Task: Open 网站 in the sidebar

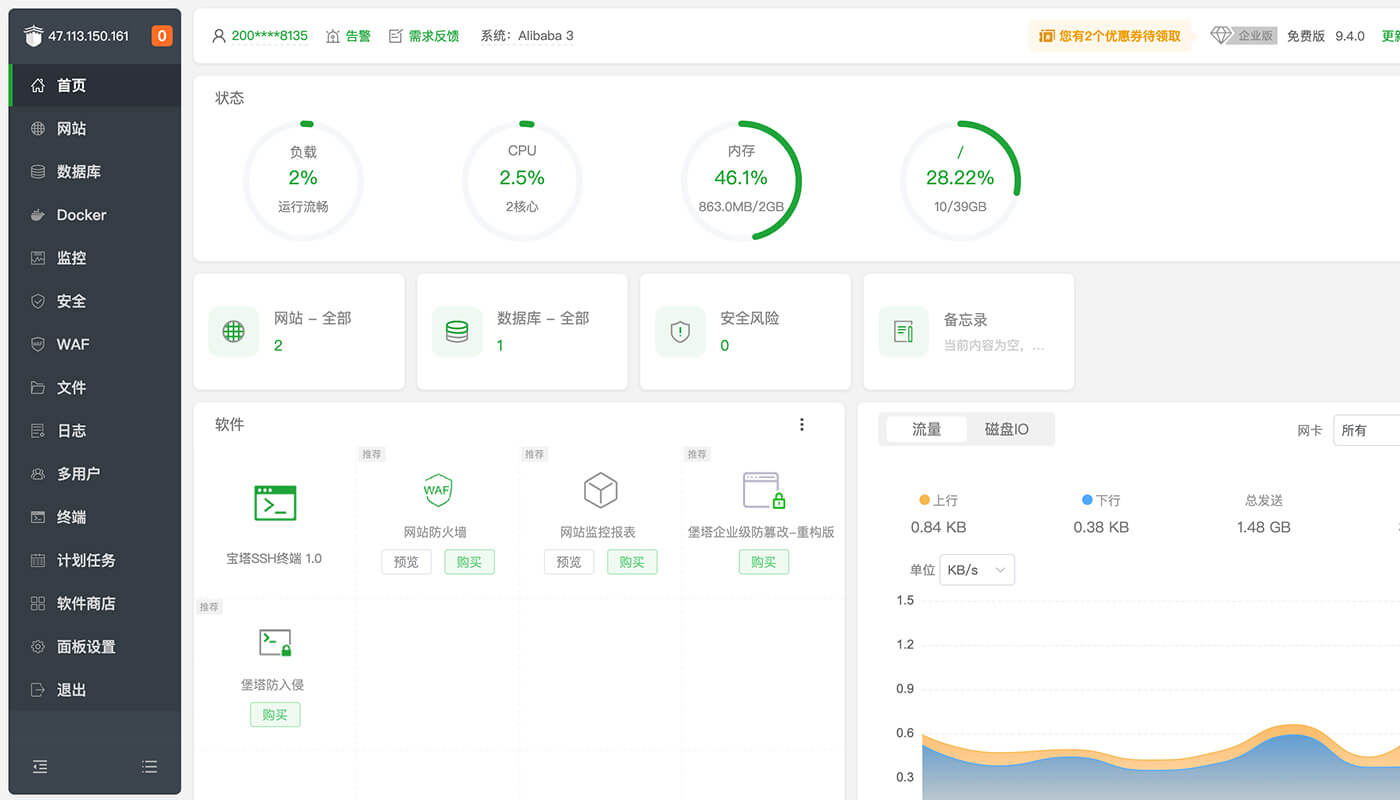Action: pyautogui.click(x=95, y=129)
